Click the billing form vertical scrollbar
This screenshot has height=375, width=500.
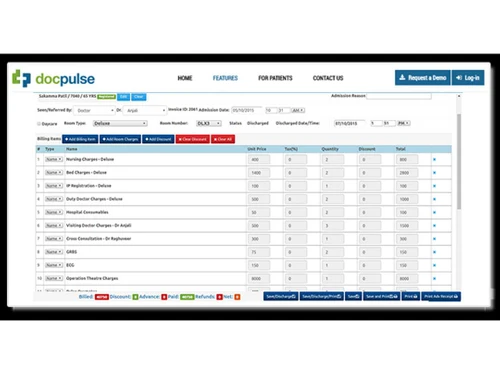pos(459,162)
